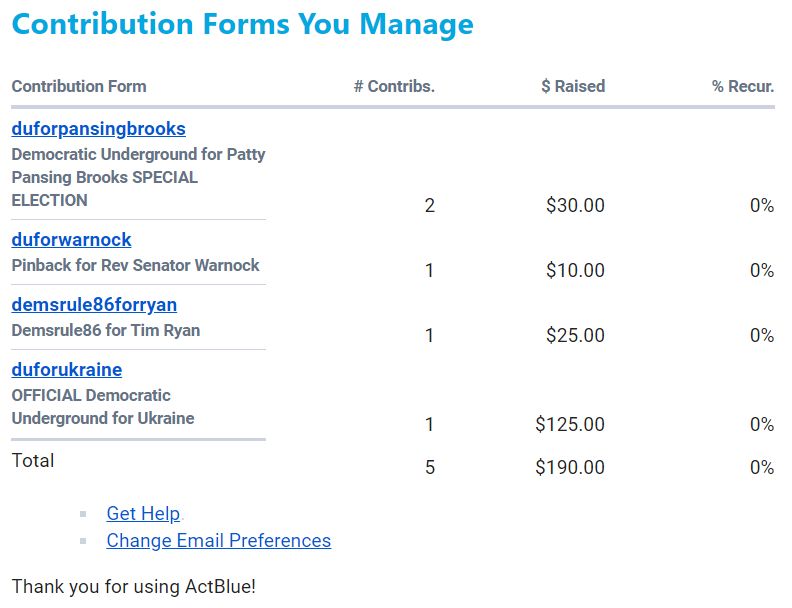Image resolution: width=792 pixels, height=608 pixels.
Task: Click the Total row label
Action: (x=33, y=461)
